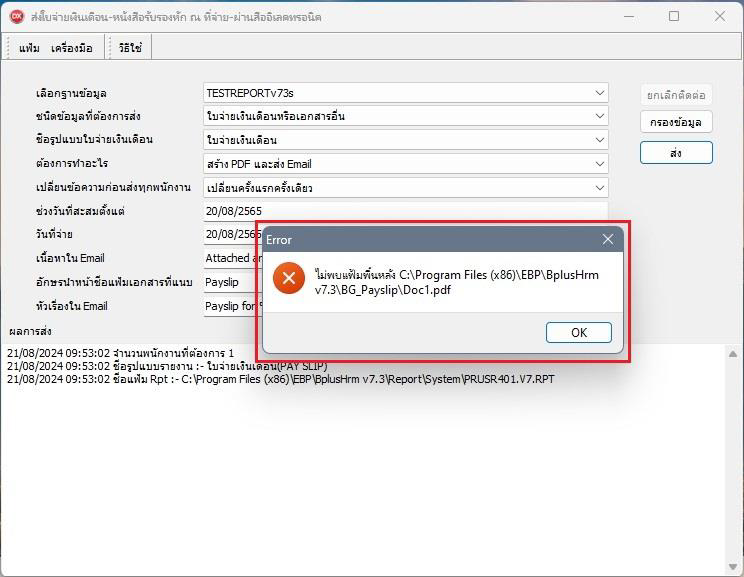Open the แฟ้ม menu
744x577 pixels.
29,48
